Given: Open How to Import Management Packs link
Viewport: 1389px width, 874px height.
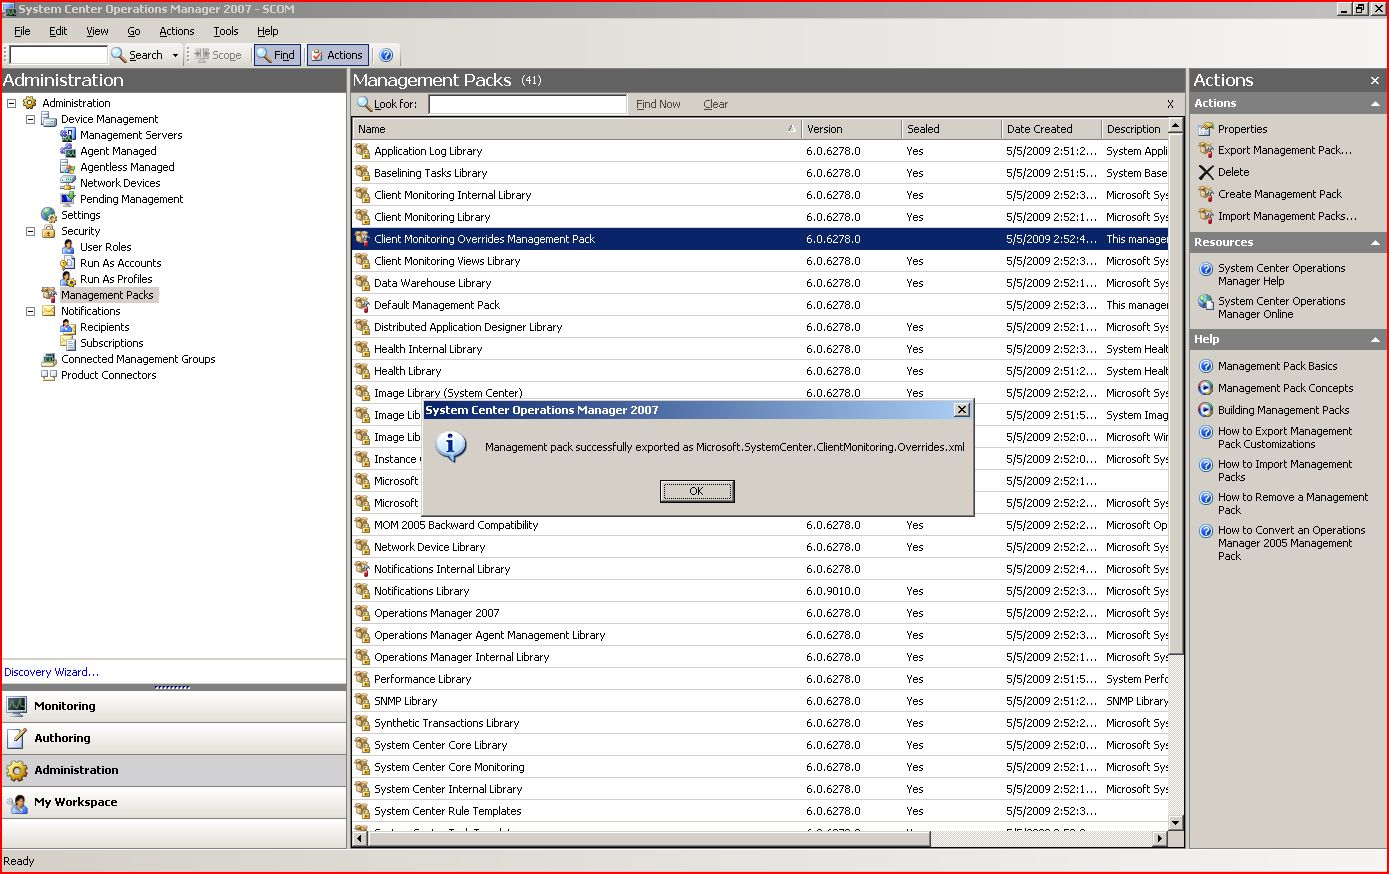Looking at the screenshot, I should (1284, 470).
